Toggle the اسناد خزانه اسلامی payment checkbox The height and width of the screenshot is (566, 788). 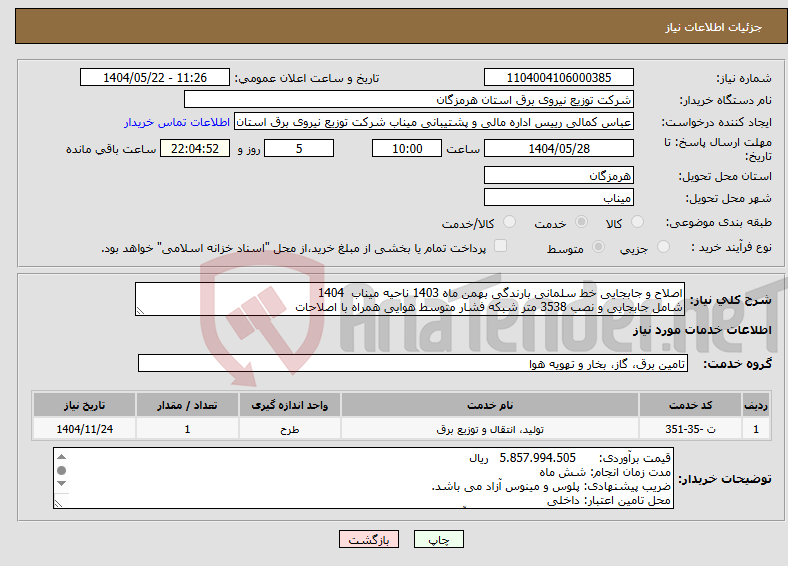501,245
